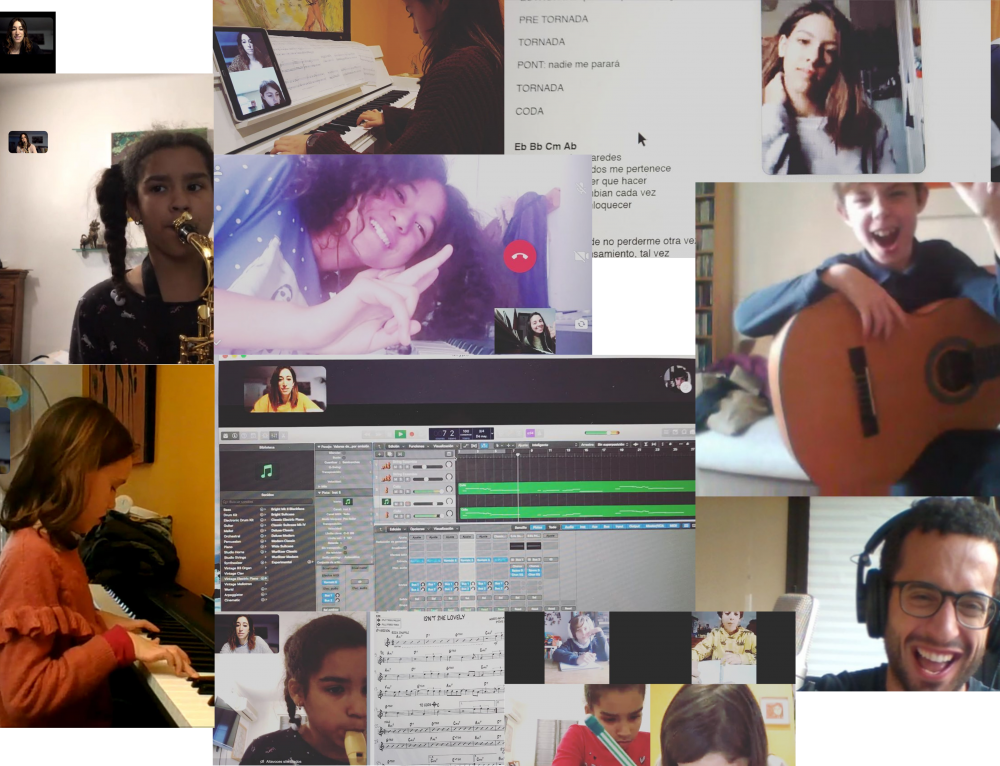This screenshot has width=1000, height=766.
Task: Click the Isn't She Lovely sheet music
Action: (438, 690)
